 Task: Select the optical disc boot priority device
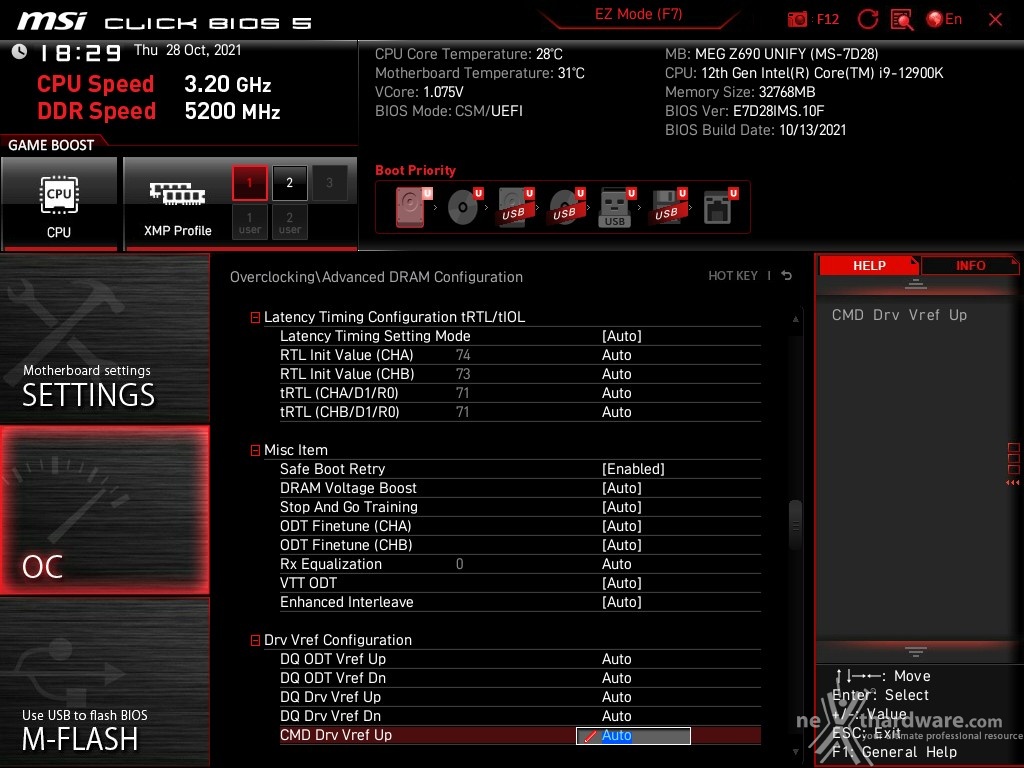[x=464, y=206]
